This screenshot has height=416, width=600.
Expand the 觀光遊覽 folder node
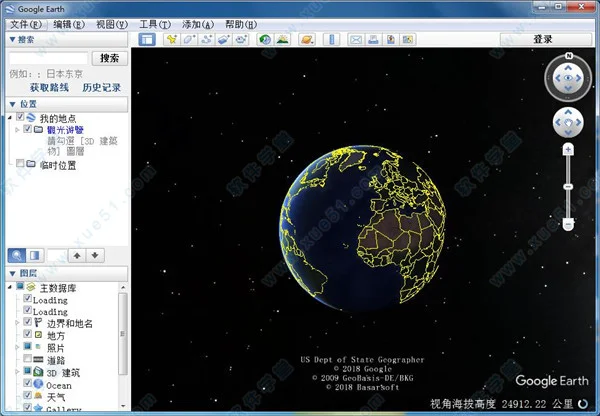pos(17,130)
